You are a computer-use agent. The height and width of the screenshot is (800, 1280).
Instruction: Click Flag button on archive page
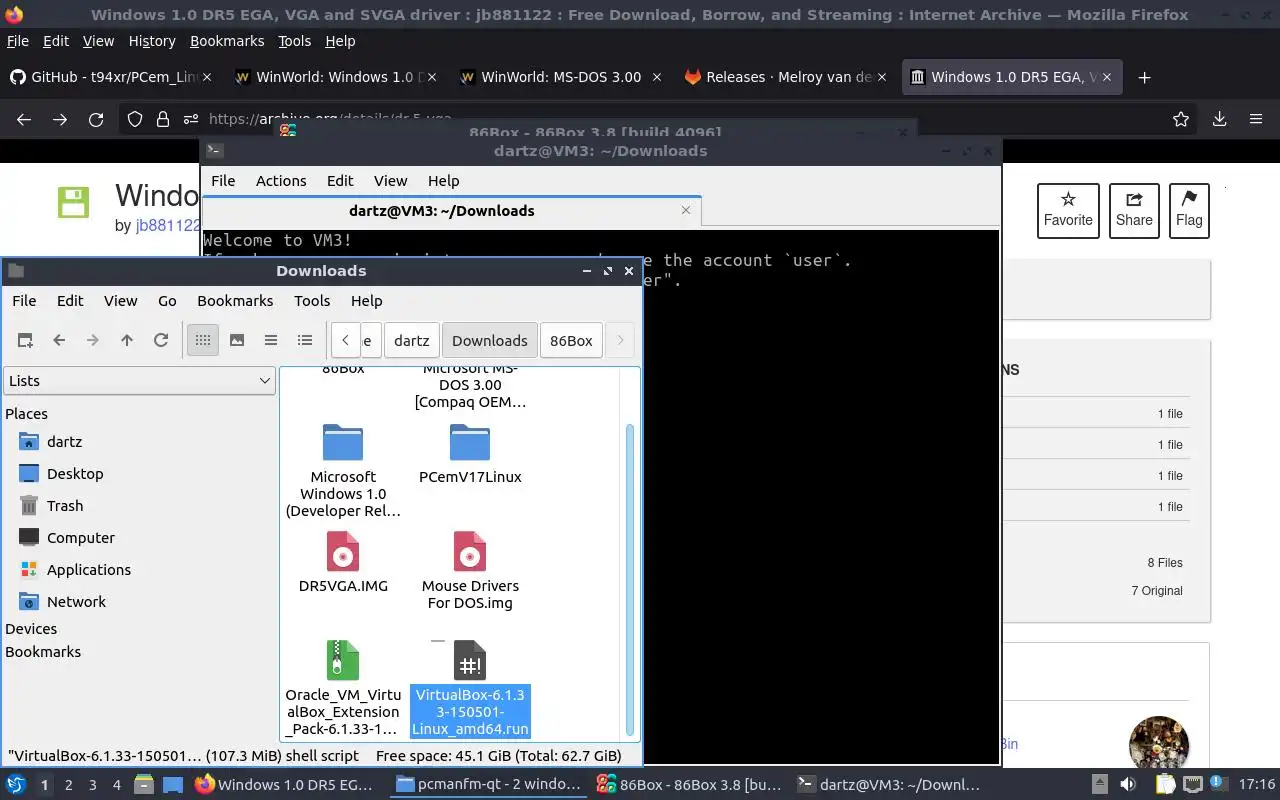click(x=1189, y=210)
